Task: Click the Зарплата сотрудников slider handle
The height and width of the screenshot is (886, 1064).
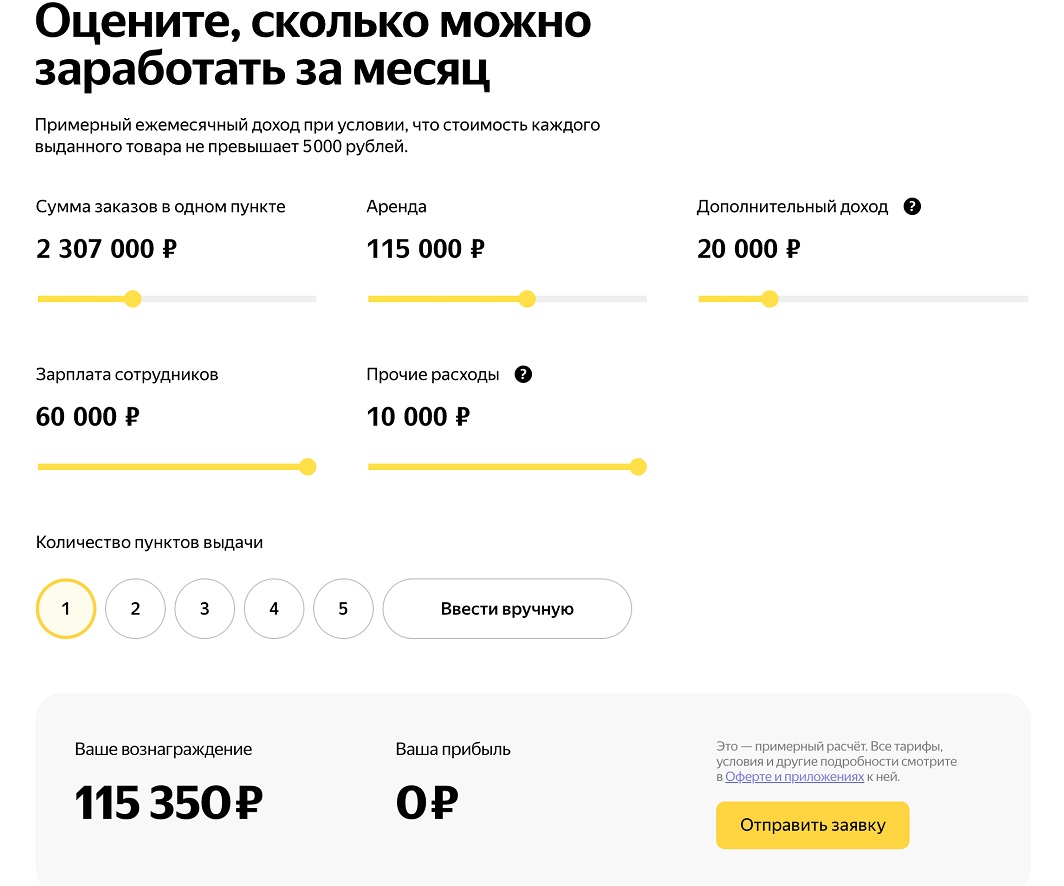Action: tap(308, 466)
